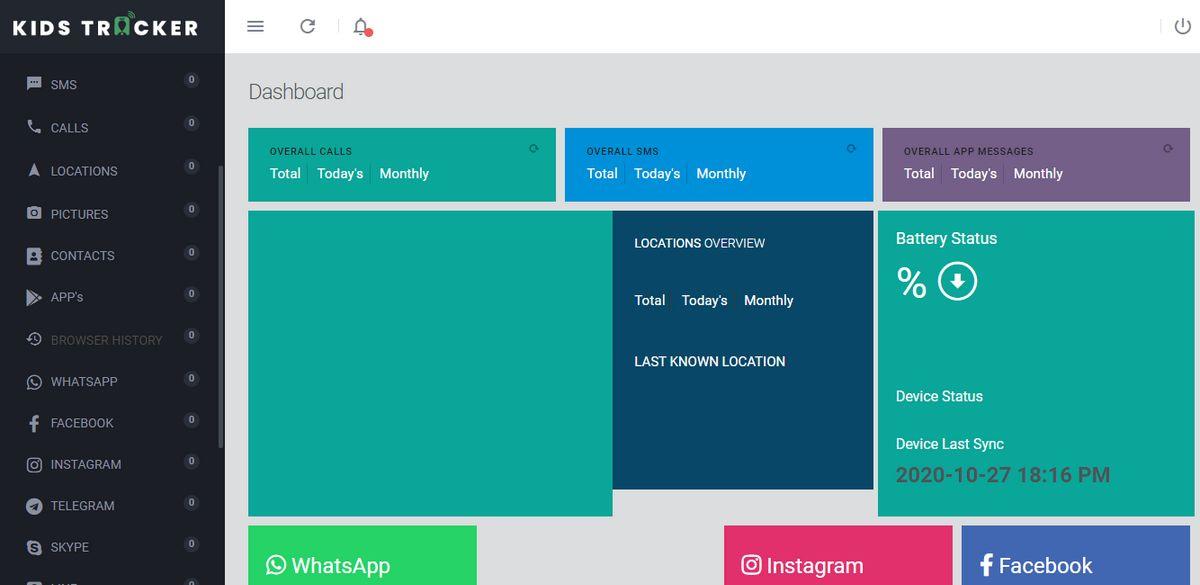This screenshot has height=585, width=1200.
Task: Open CONTACTS in the sidebar
Action: (83, 256)
